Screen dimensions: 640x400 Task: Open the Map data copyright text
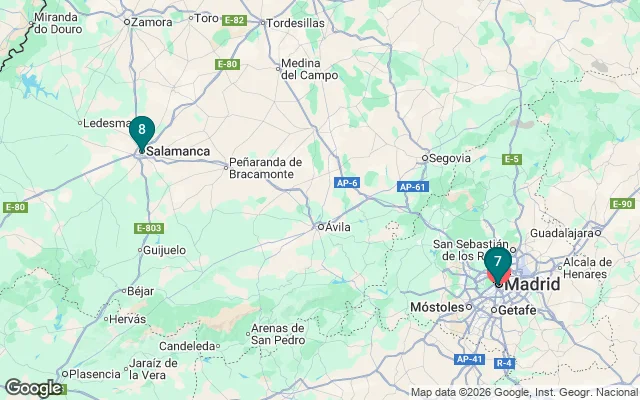point(524,393)
